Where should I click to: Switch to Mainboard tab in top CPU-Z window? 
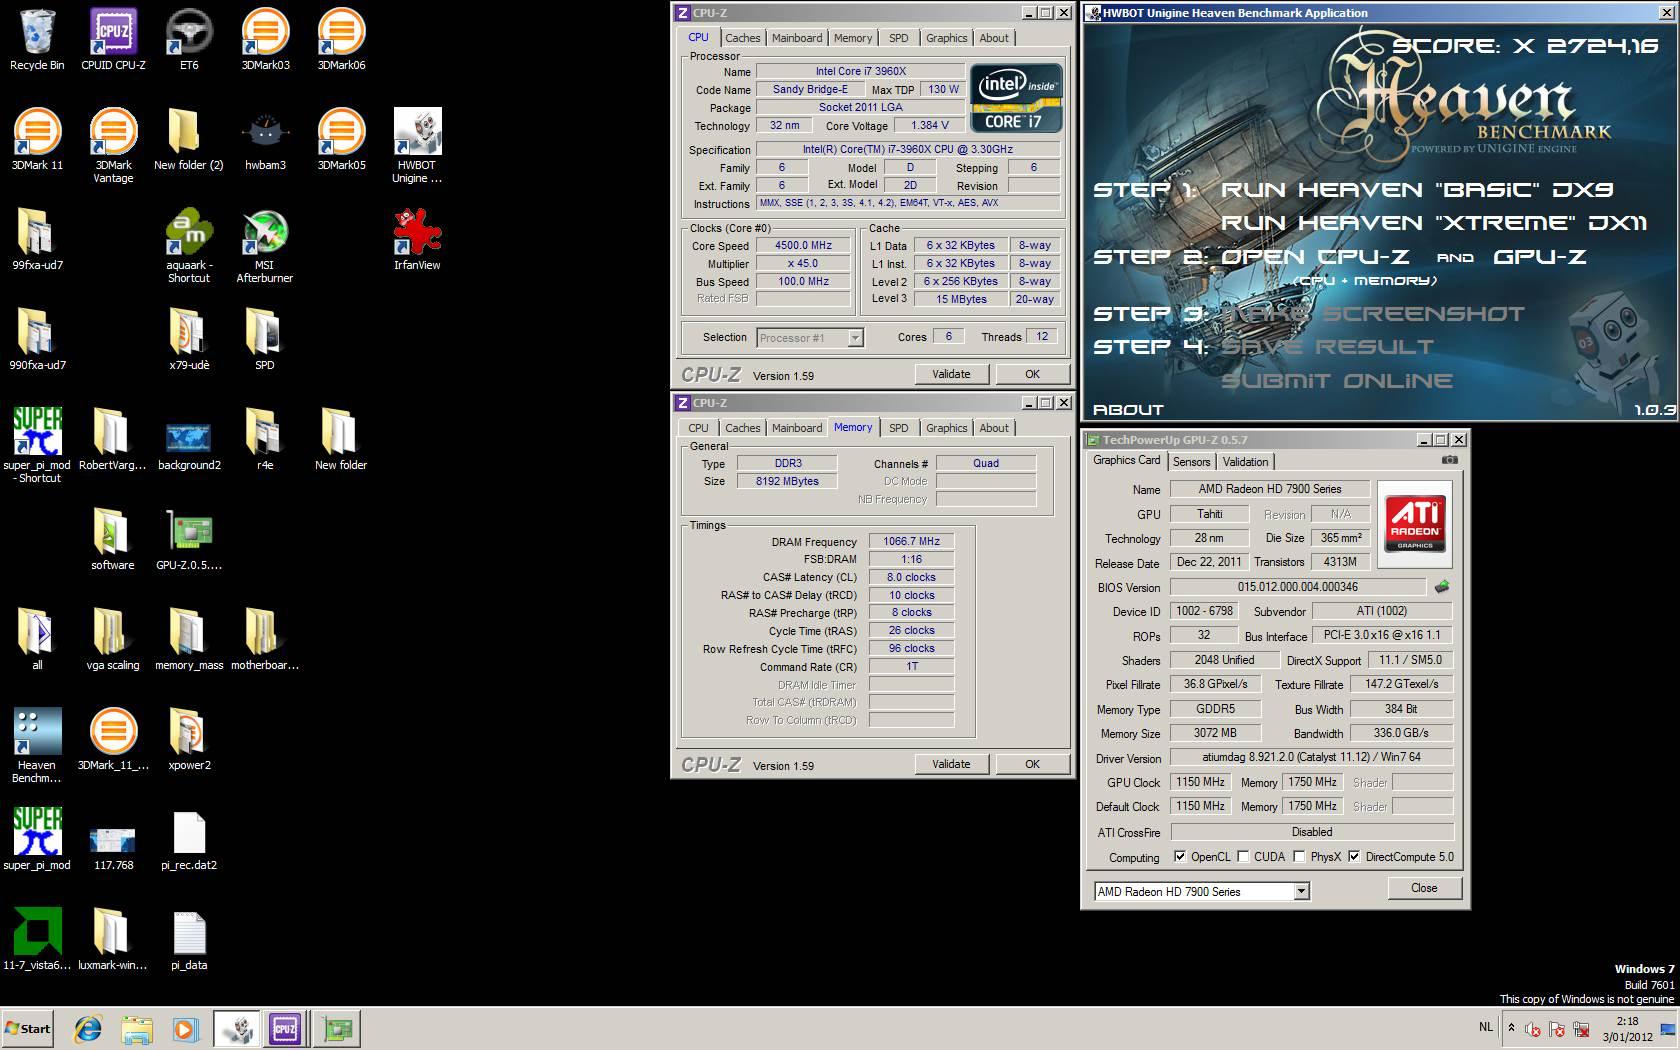click(797, 38)
